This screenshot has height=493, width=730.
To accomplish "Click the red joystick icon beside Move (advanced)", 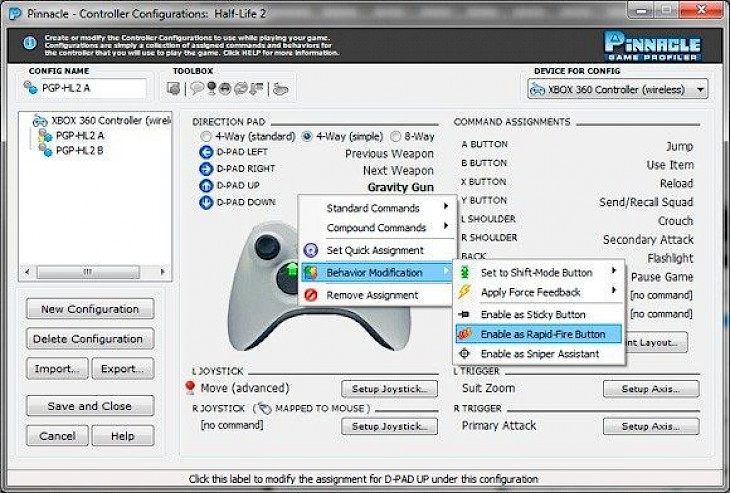I will [x=190, y=387].
